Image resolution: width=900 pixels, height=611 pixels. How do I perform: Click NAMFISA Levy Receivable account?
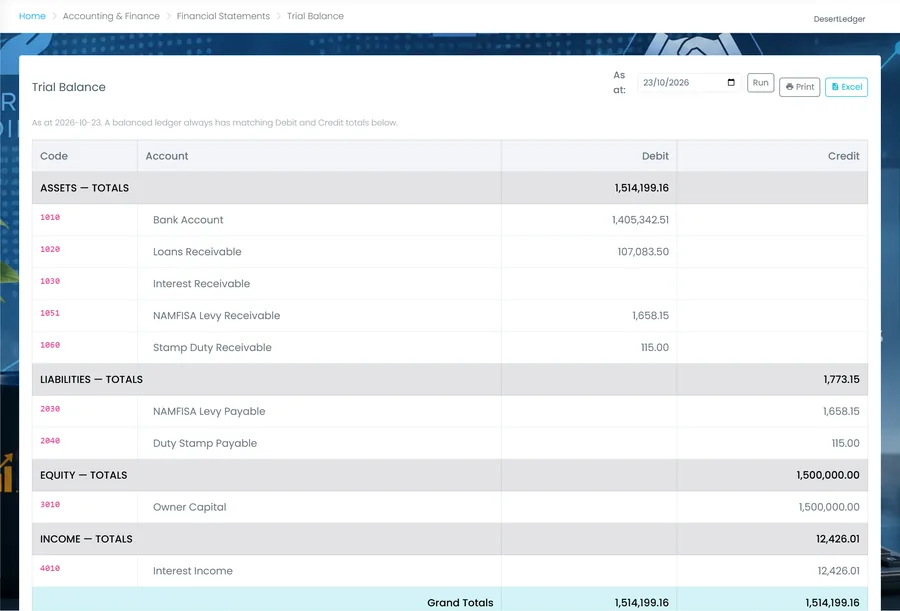[216, 316]
